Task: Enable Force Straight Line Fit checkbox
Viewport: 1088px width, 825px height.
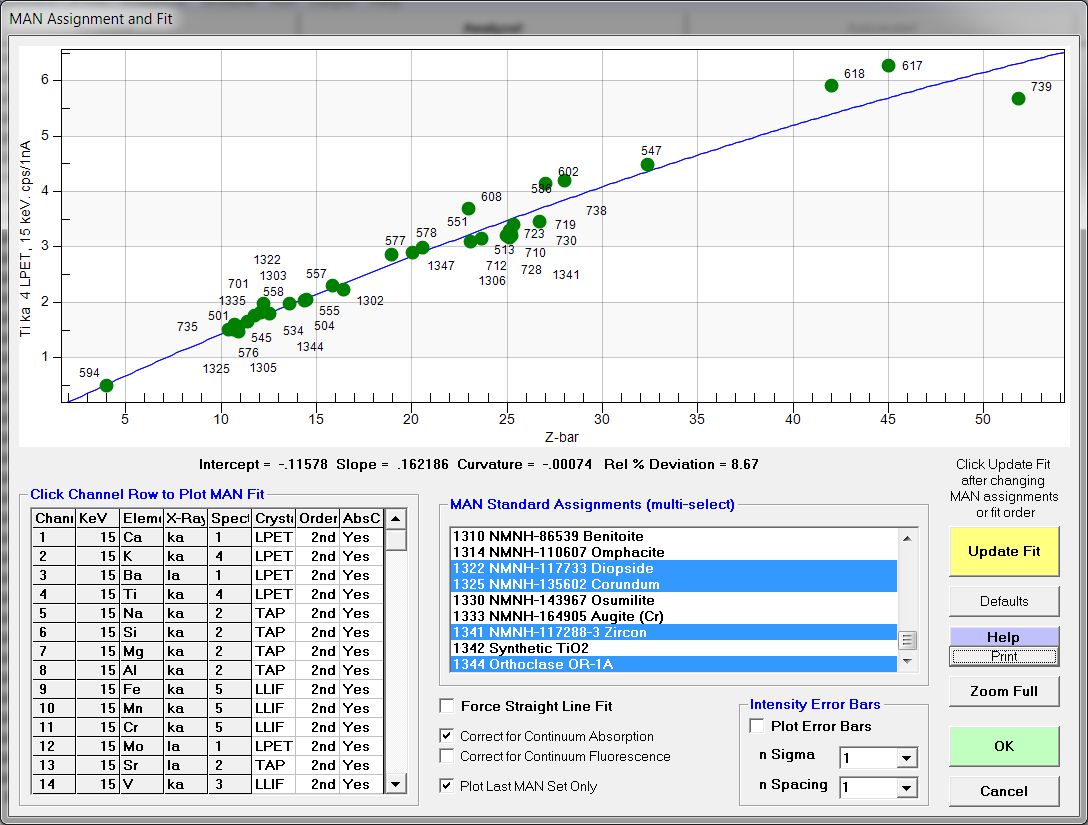Action: point(447,706)
